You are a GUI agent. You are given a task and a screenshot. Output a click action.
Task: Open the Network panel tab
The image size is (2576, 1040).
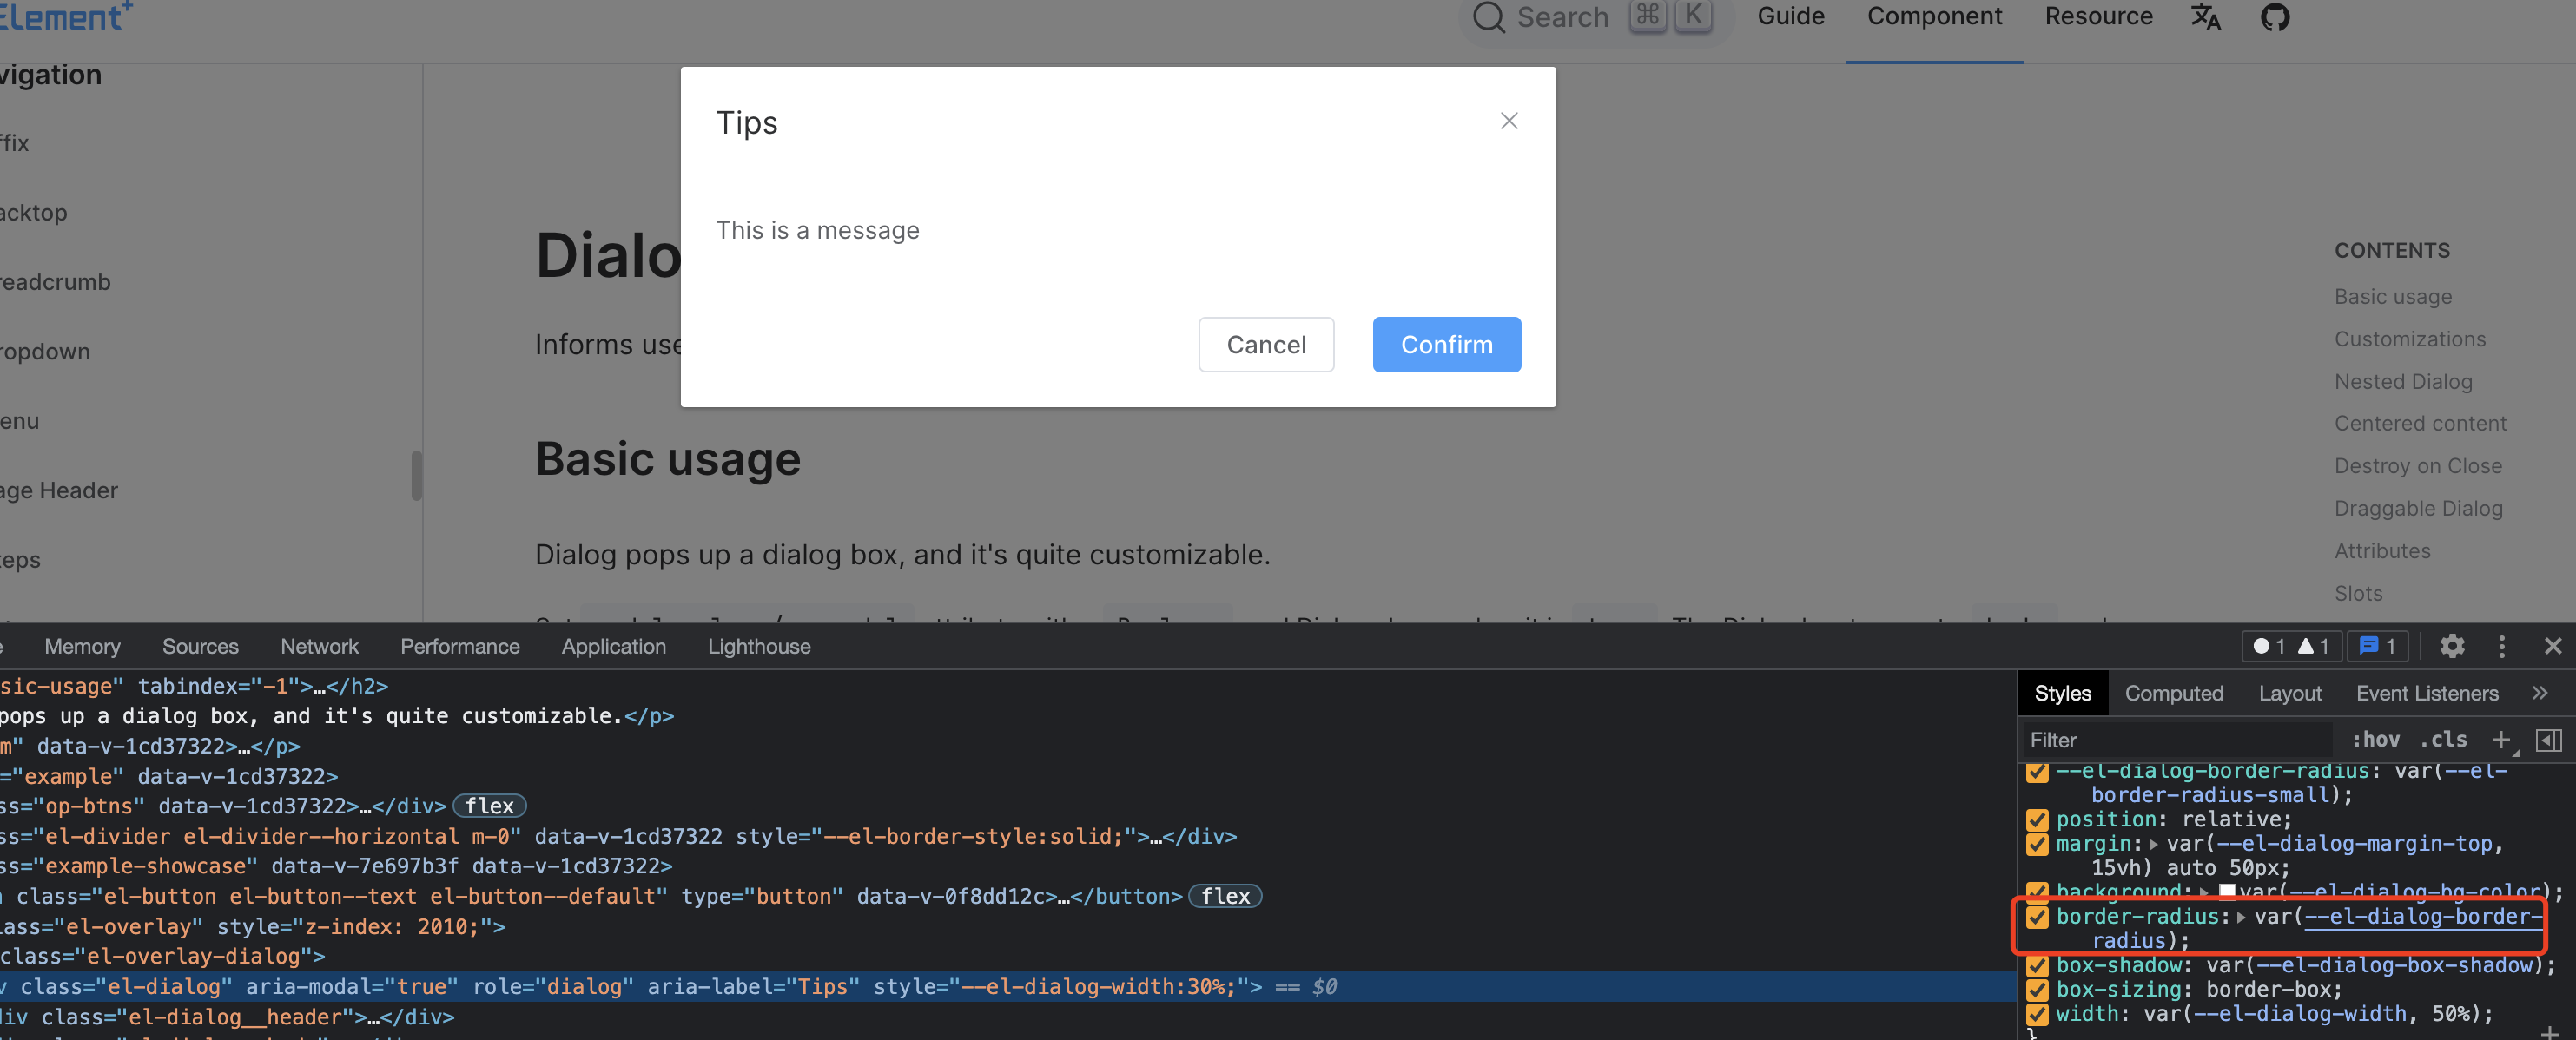click(319, 646)
